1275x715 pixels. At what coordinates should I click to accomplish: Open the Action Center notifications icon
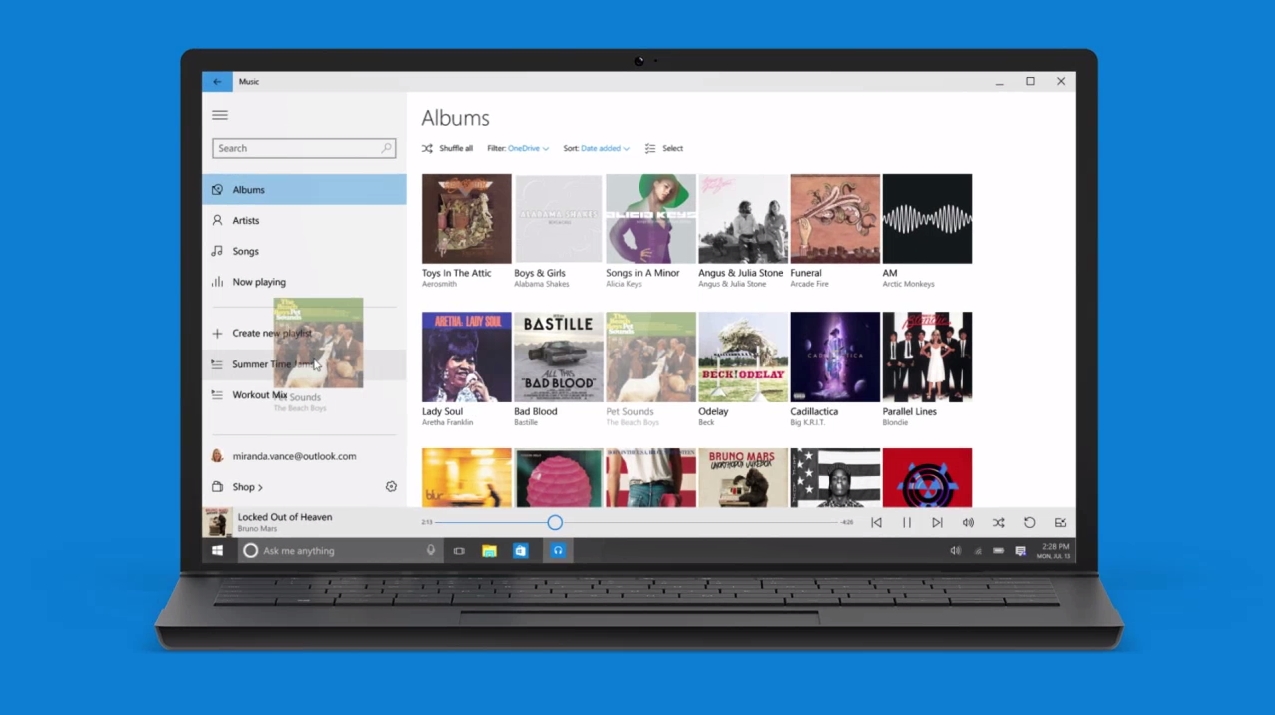click(1020, 551)
